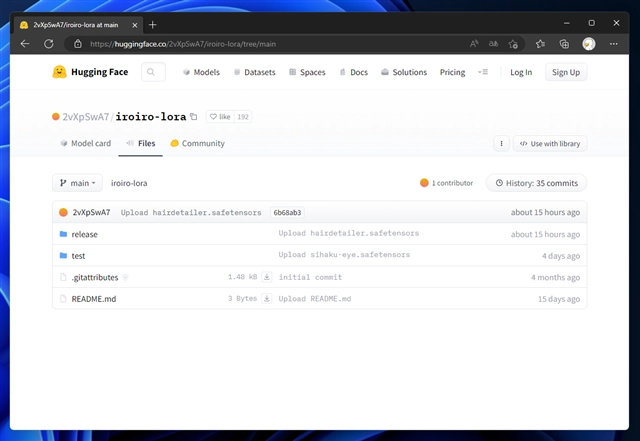Open Solutions in the navigation bar
Screen dimensions: 640x441
[x=404, y=72]
